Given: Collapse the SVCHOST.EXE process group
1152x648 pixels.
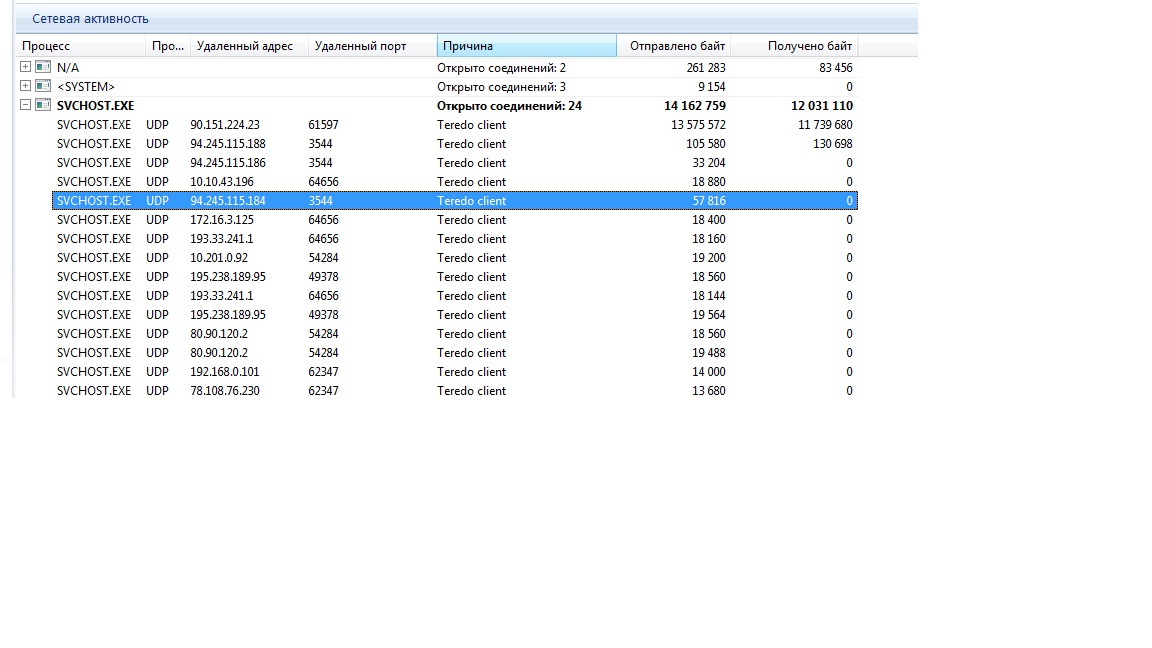Looking at the screenshot, I should (25, 105).
